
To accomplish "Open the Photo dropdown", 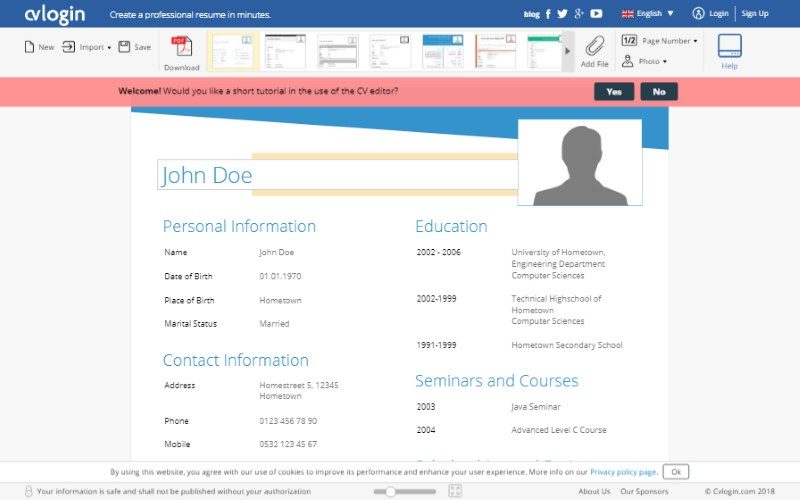I will point(644,61).
